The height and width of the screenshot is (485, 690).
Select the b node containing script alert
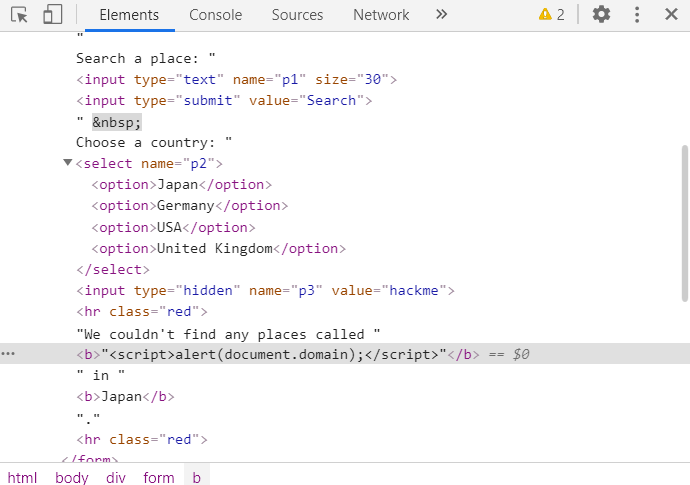coord(278,354)
